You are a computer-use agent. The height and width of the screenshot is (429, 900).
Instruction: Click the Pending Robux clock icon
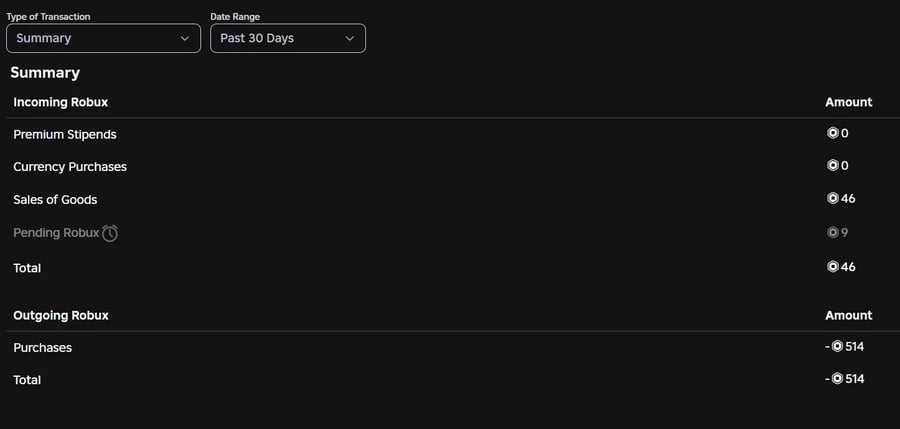click(x=110, y=233)
